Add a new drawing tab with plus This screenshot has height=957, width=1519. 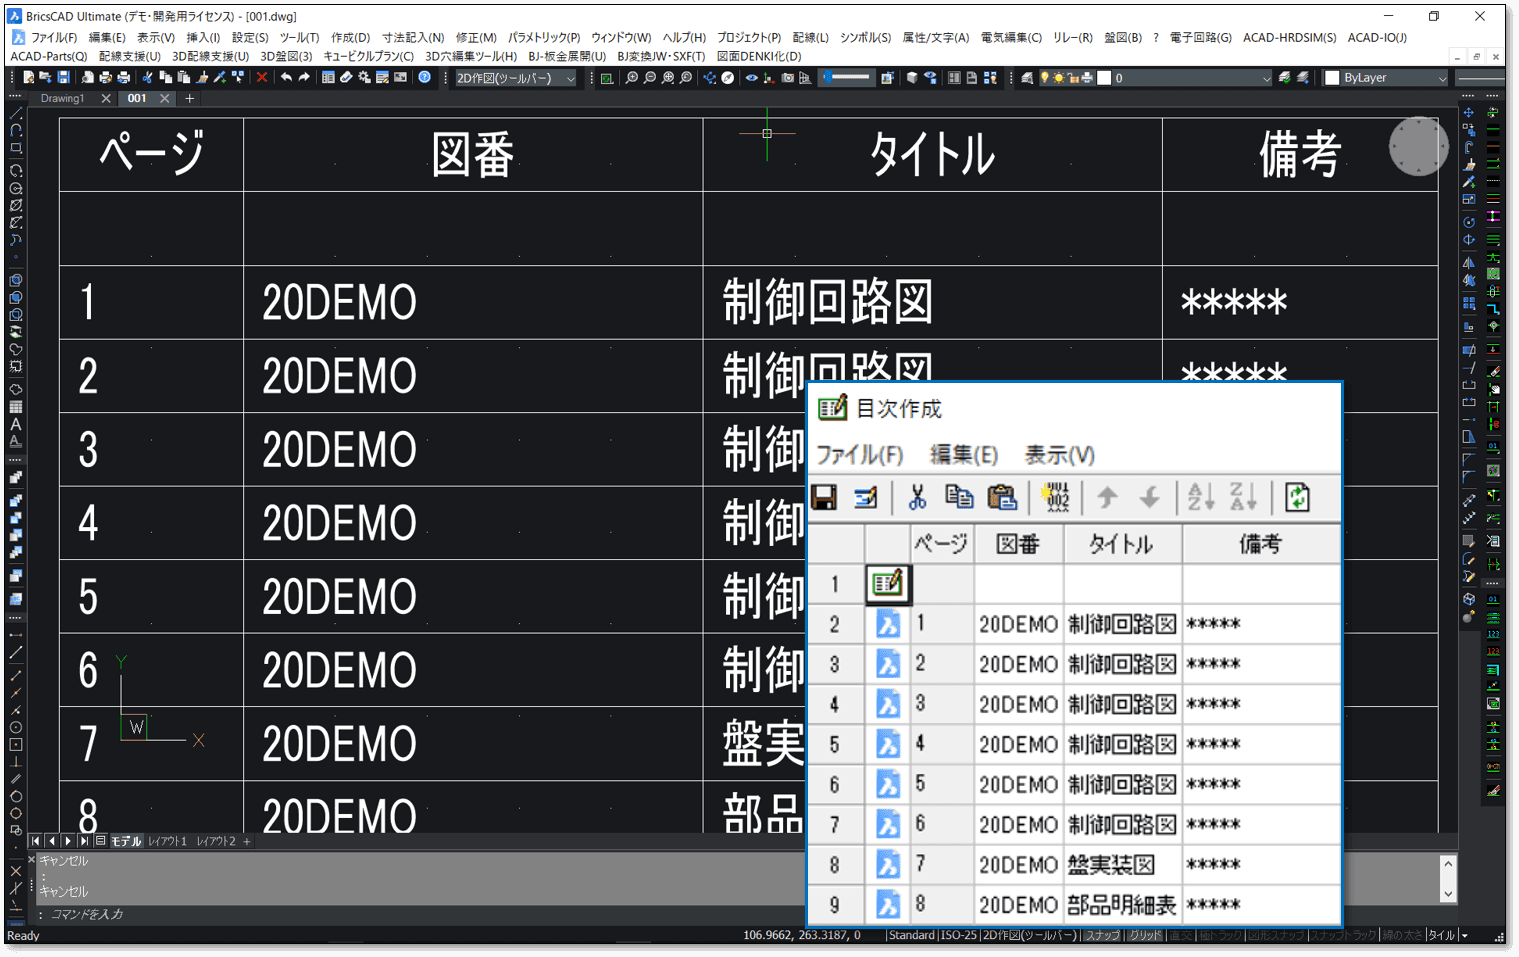point(190,98)
